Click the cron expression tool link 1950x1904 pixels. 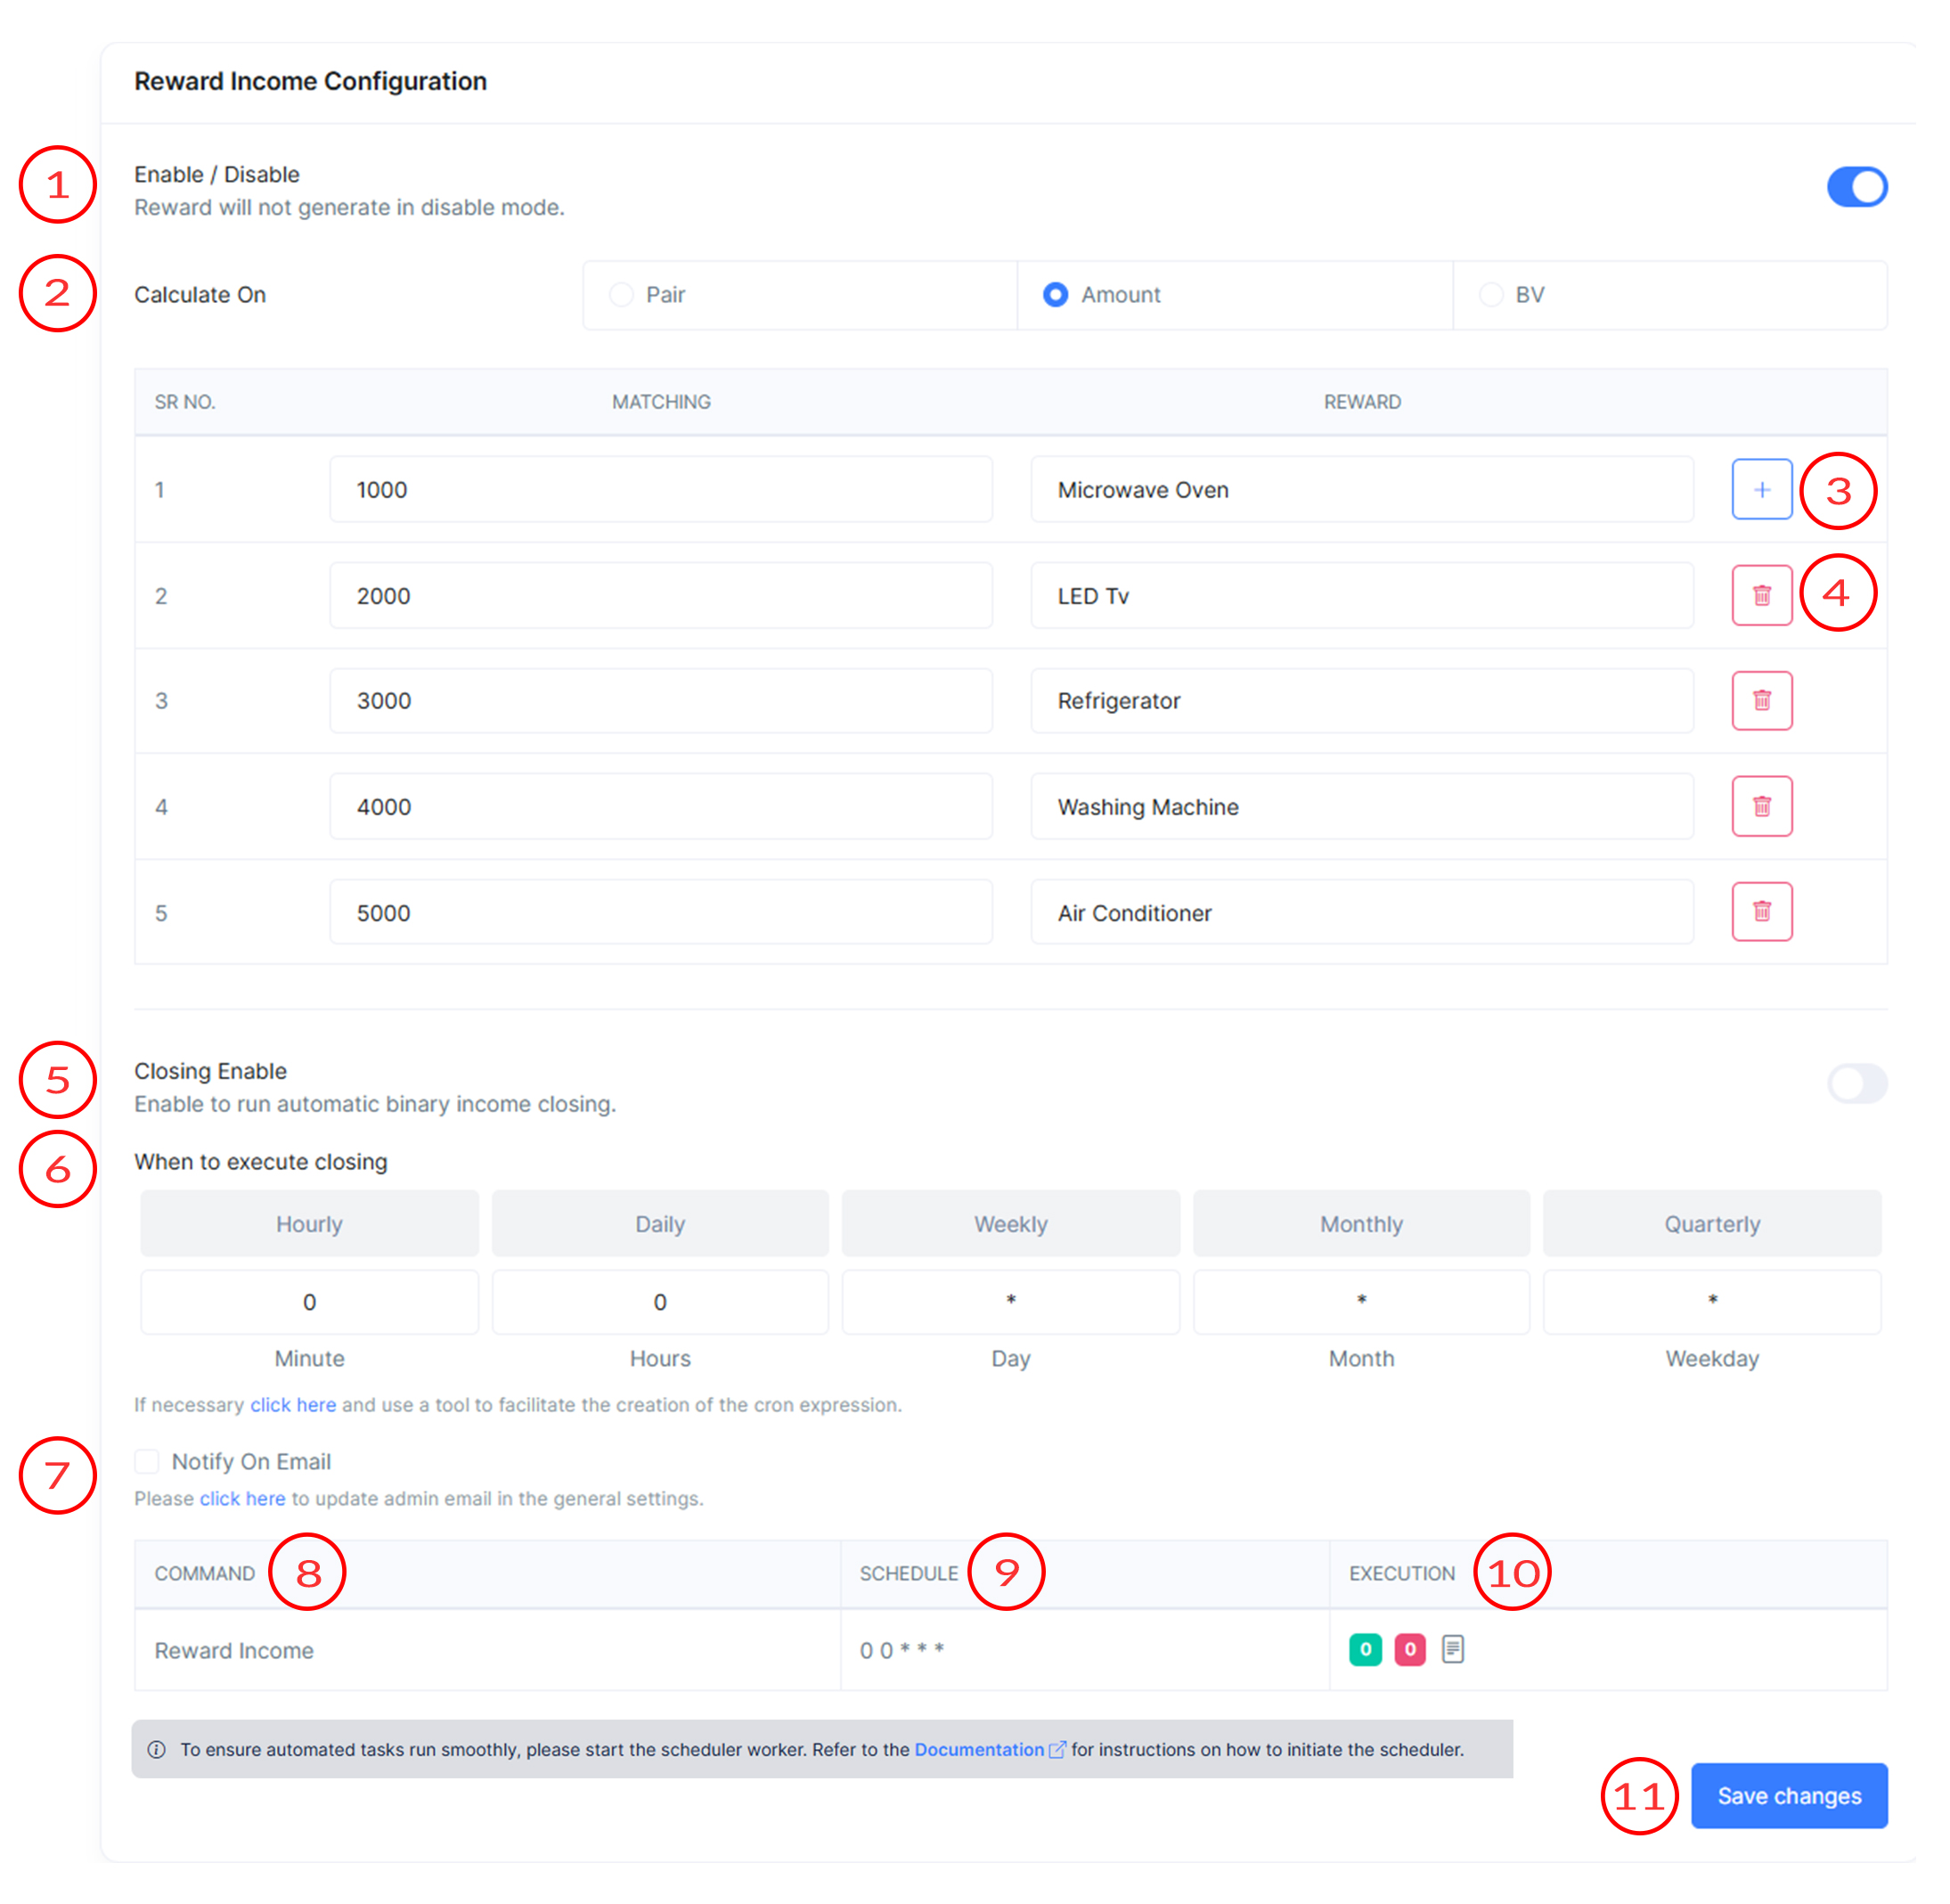292,1404
